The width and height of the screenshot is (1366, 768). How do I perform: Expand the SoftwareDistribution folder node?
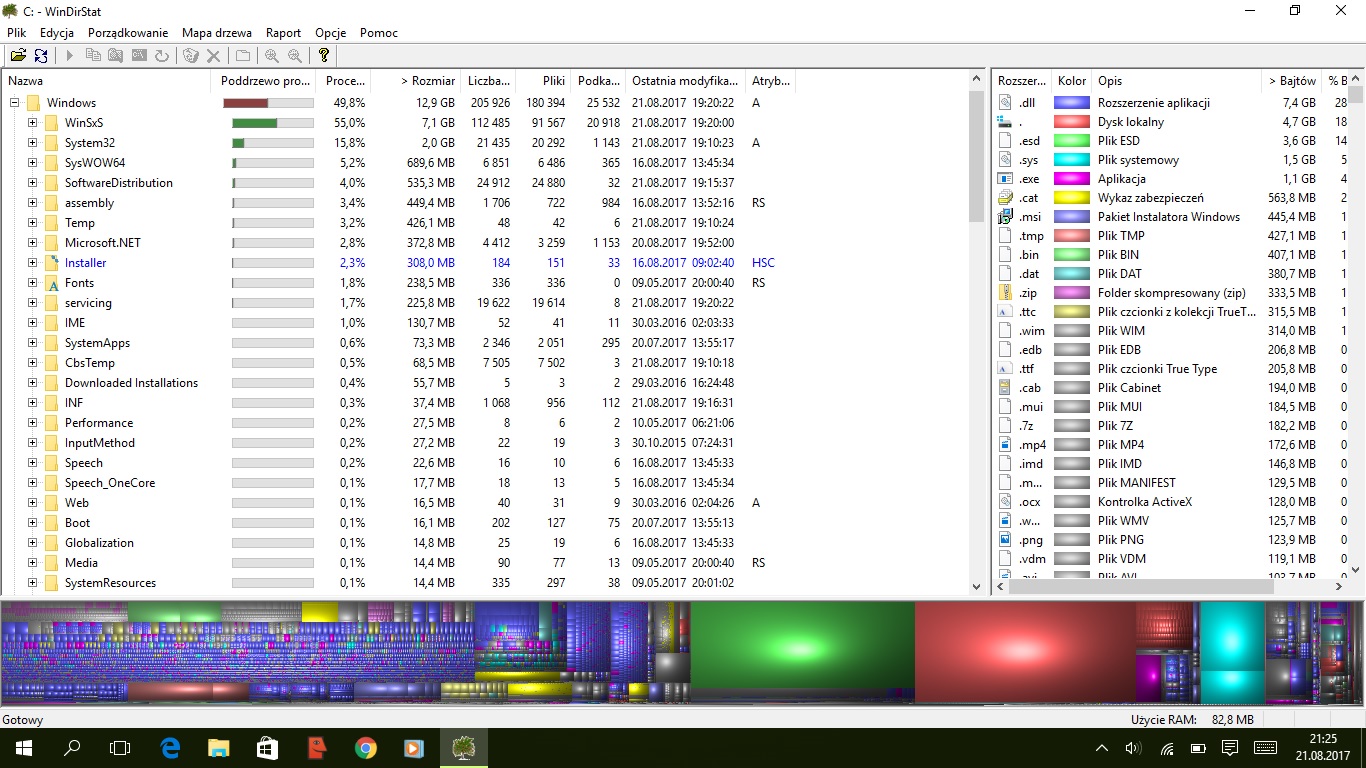click(x=32, y=182)
